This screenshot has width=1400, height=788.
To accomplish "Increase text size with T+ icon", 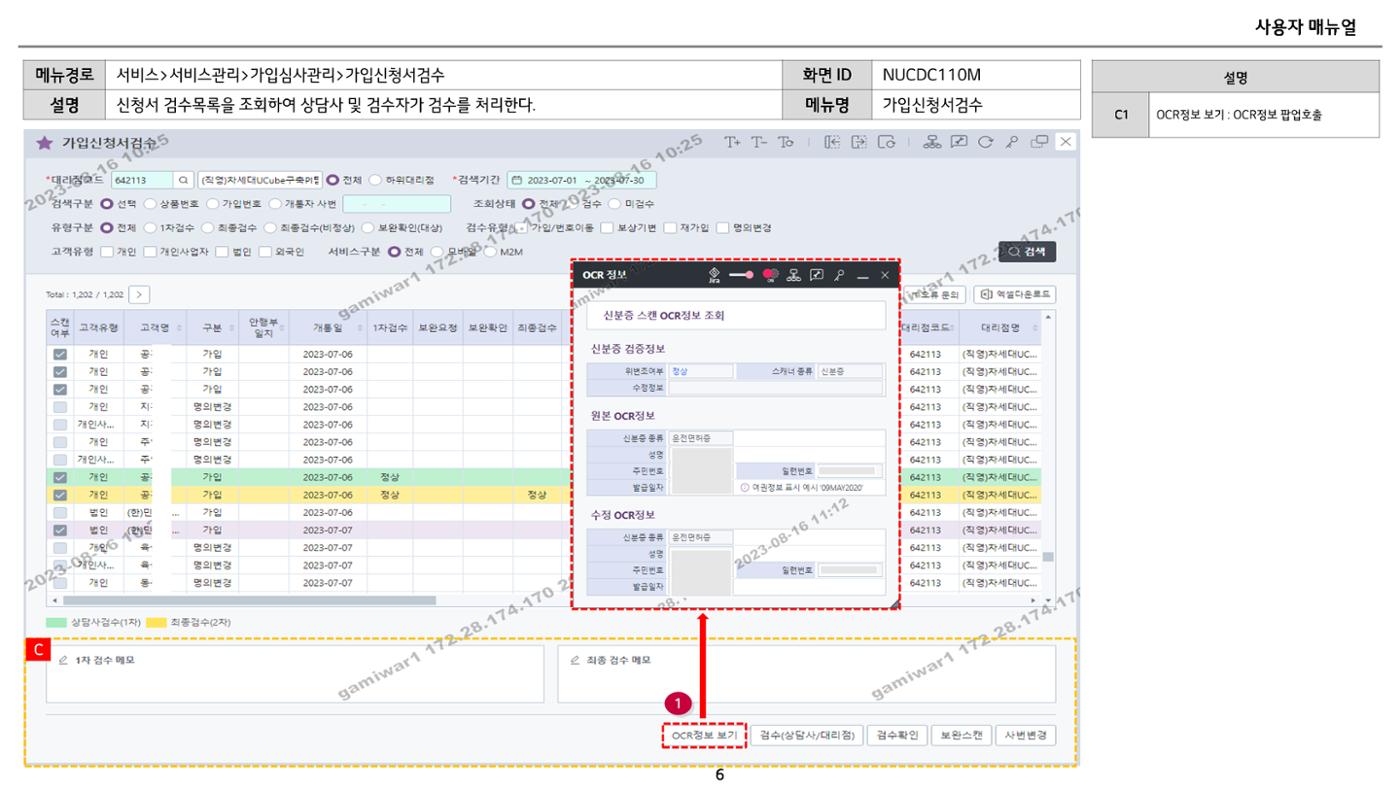I will [x=735, y=143].
